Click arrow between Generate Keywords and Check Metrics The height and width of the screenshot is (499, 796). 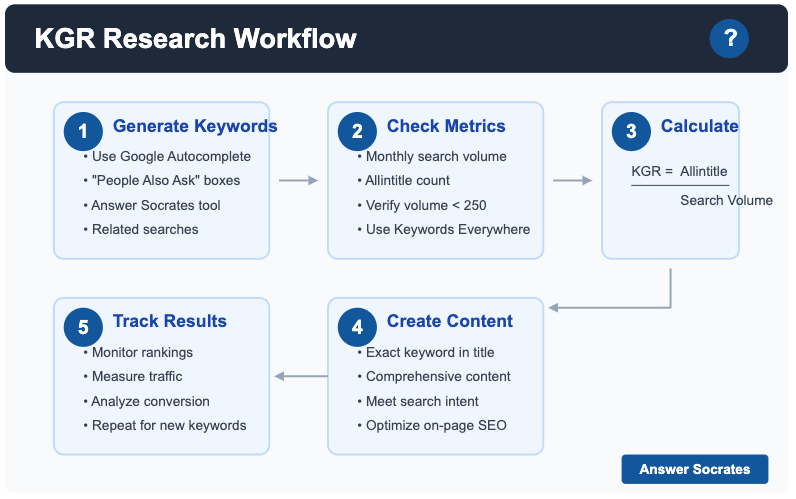[298, 181]
